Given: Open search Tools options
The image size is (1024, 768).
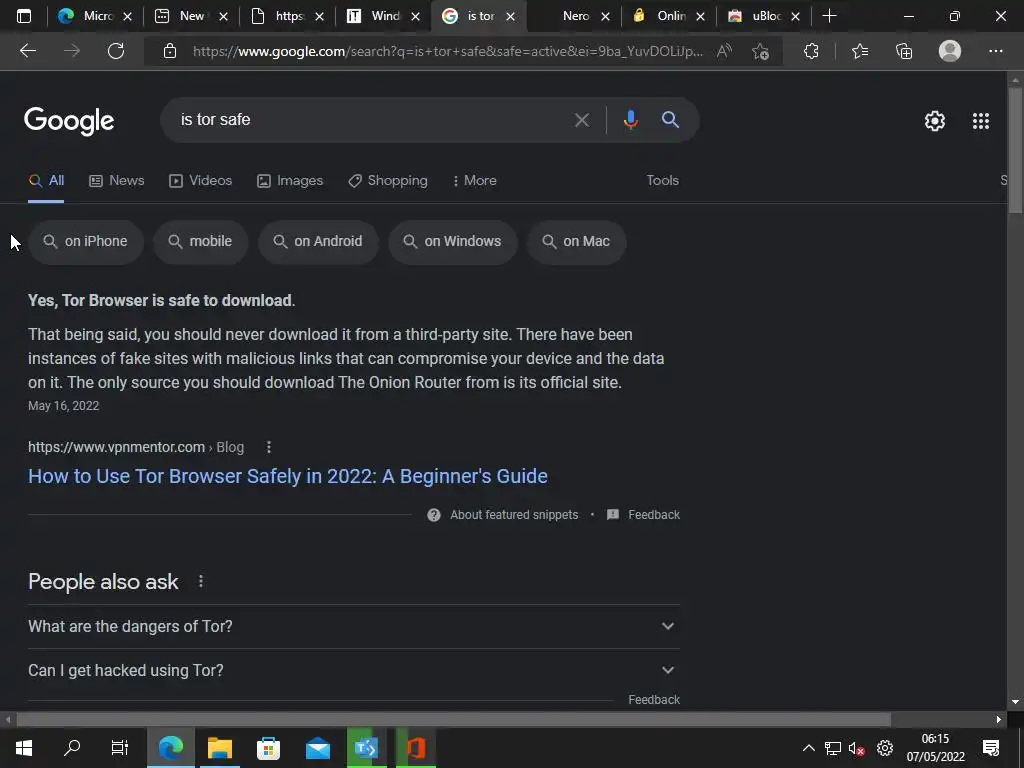Looking at the screenshot, I should [x=662, y=181].
